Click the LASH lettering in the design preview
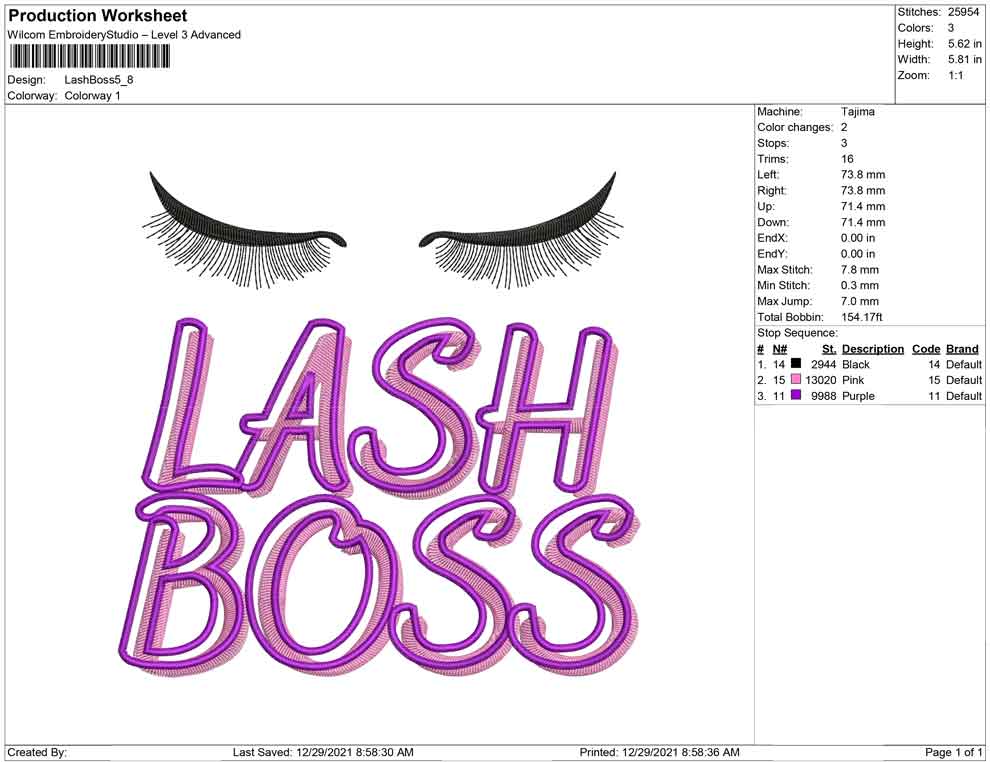The width and height of the screenshot is (990, 762). pos(380,420)
